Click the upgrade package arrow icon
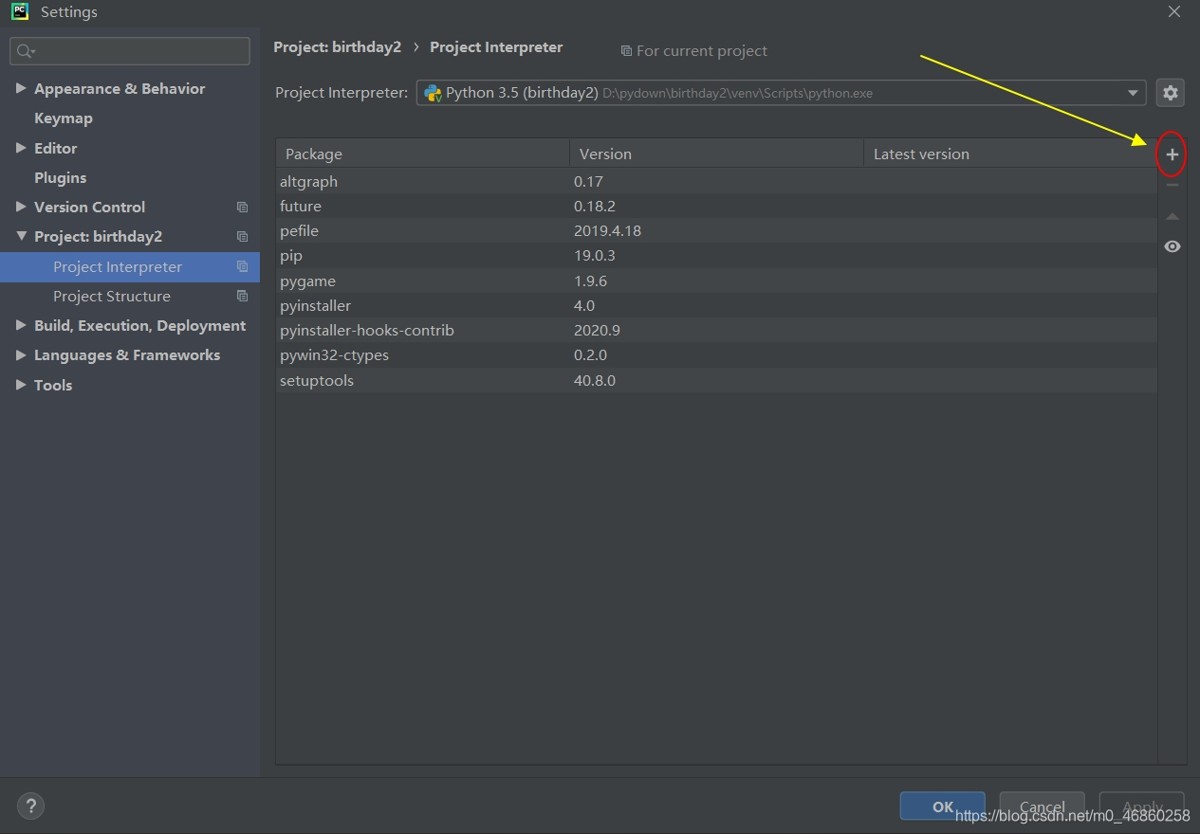Image resolution: width=1200 pixels, height=834 pixels. tap(1172, 217)
